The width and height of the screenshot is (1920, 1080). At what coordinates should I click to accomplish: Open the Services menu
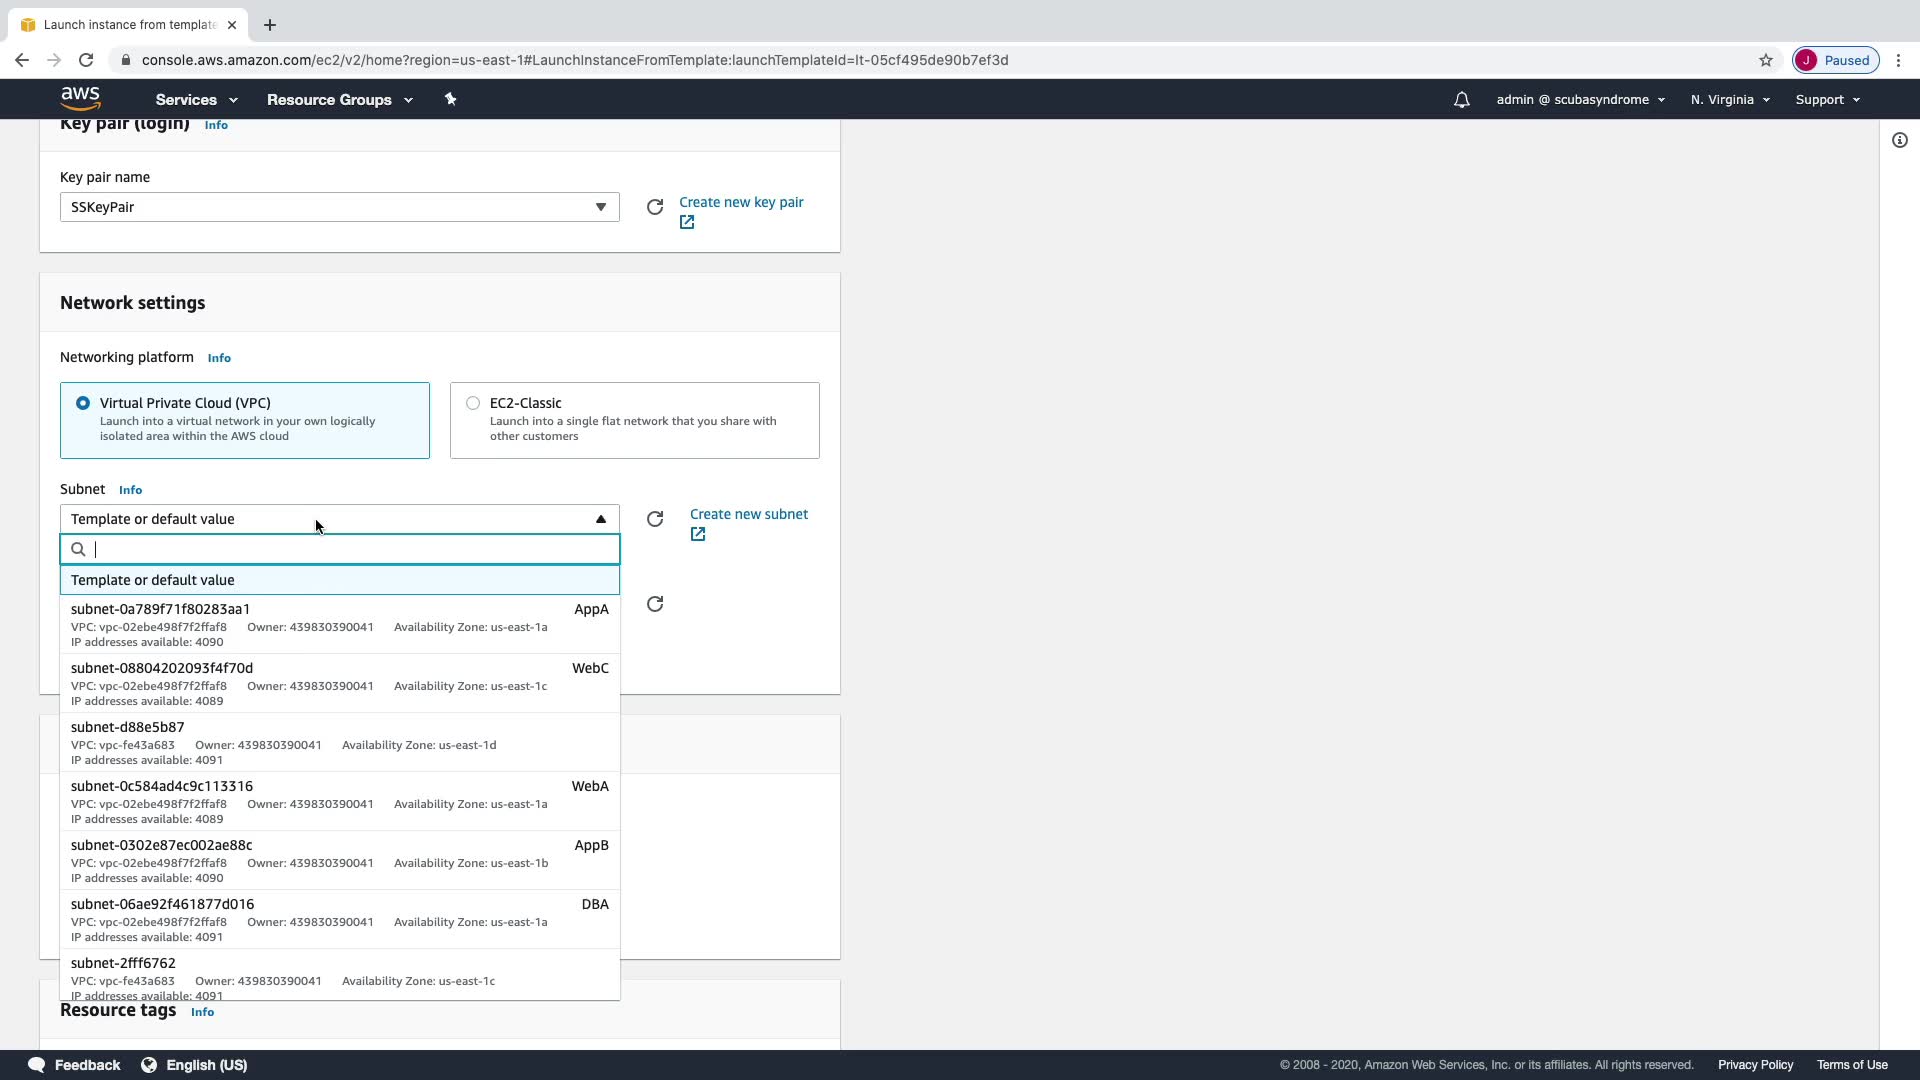(196, 100)
